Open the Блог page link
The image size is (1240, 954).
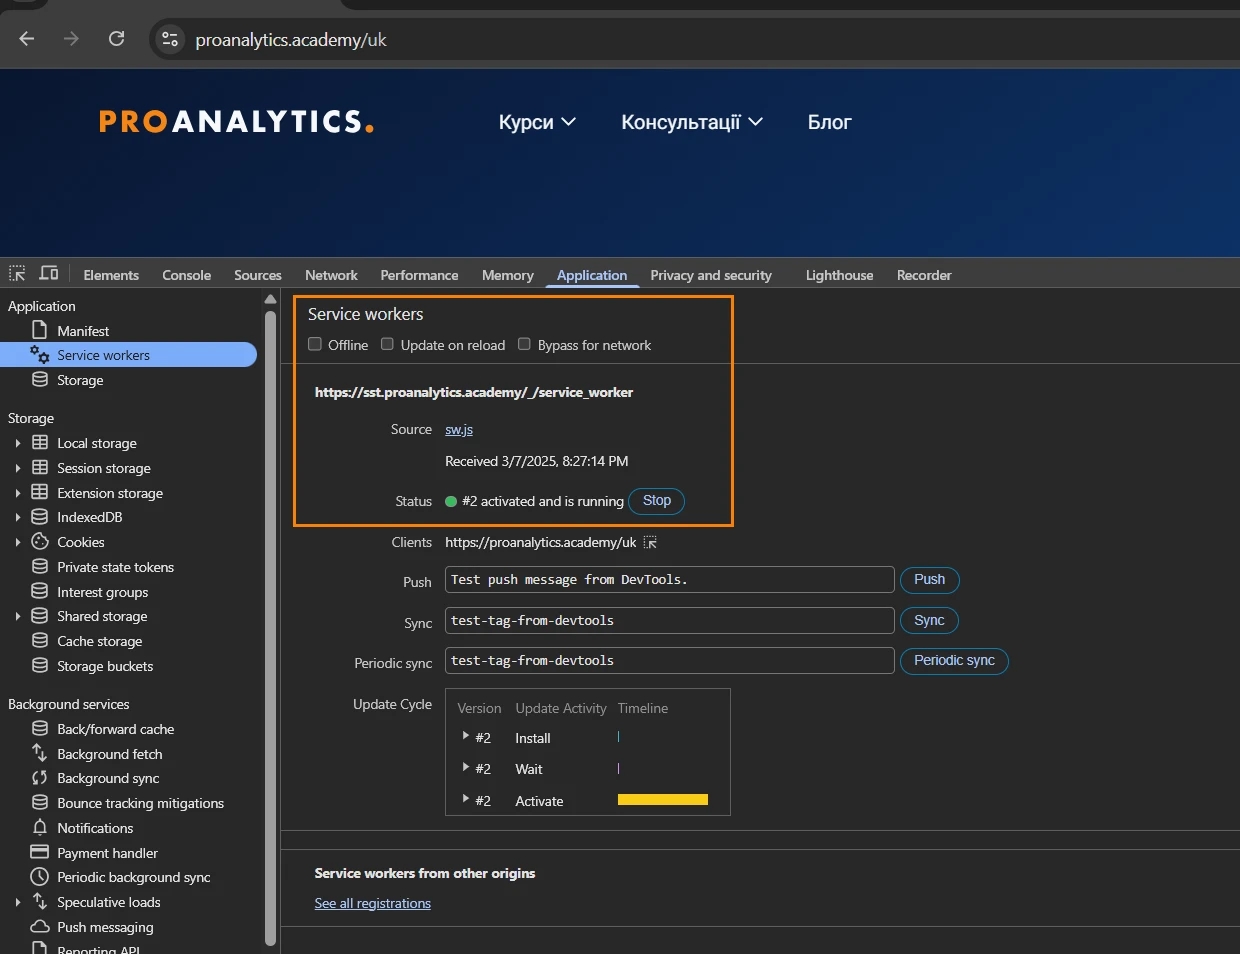[x=830, y=122]
